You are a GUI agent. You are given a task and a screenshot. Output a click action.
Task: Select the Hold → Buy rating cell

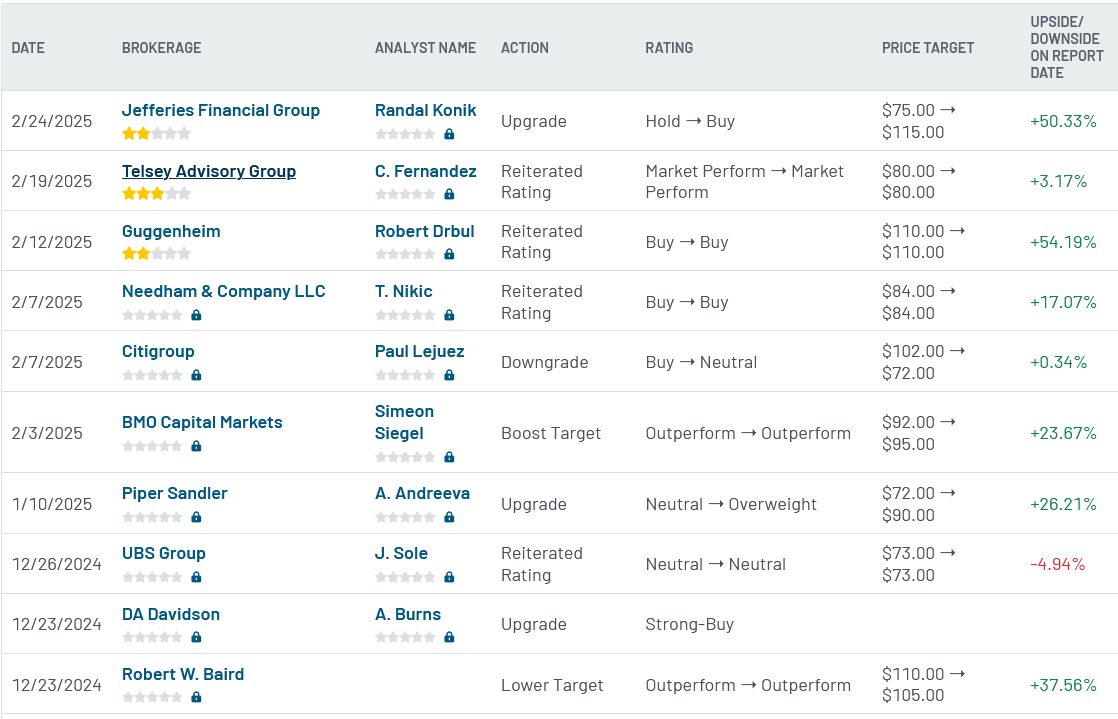pos(690,121)
